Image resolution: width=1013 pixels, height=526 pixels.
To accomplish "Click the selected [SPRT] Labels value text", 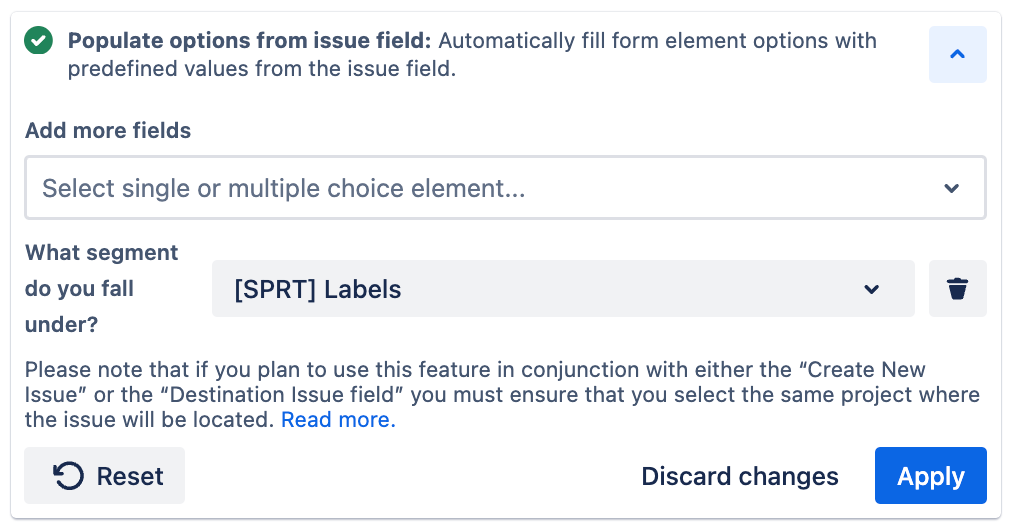I will [318, 290].
